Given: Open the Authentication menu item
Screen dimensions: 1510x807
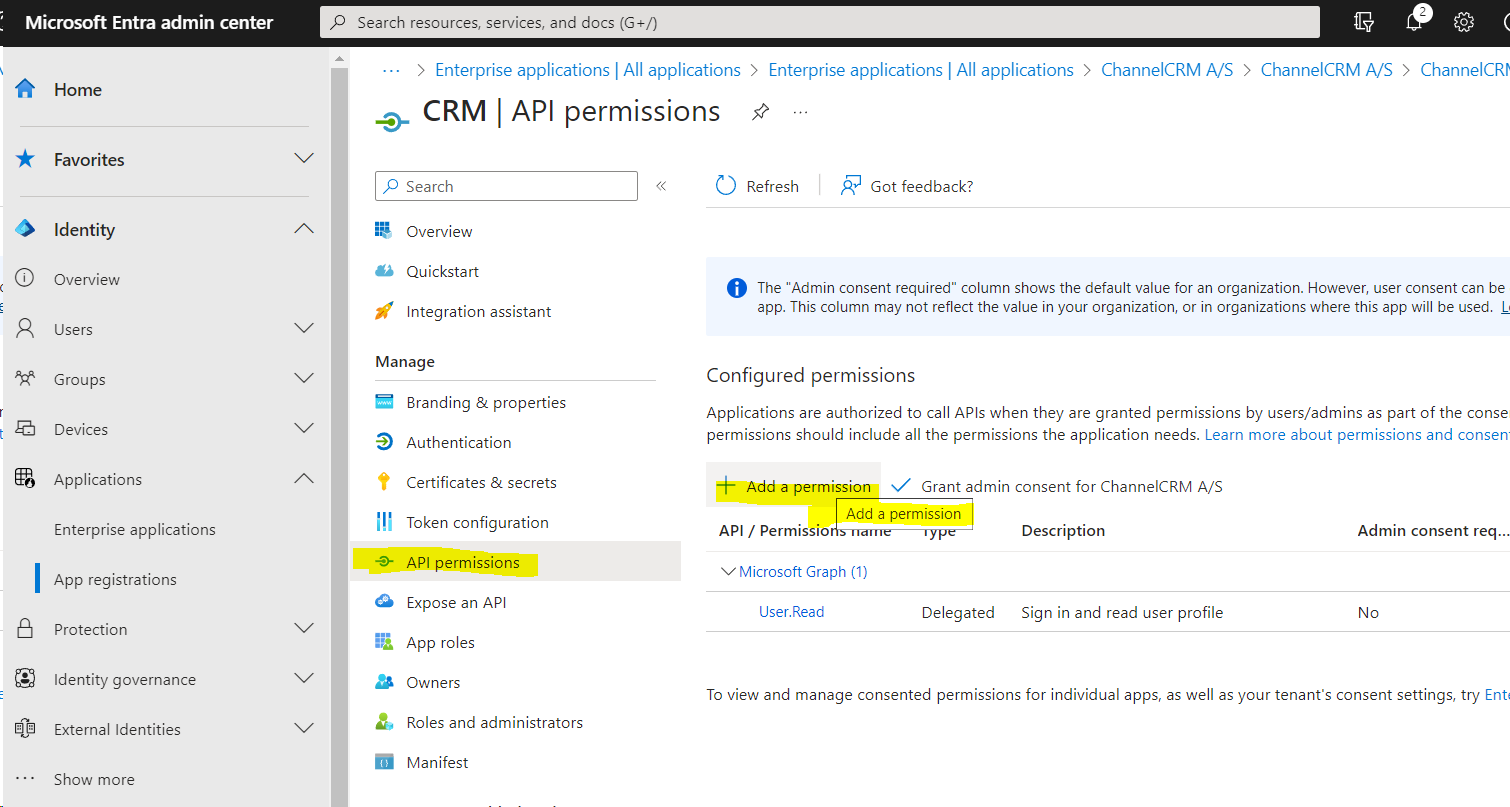Looking at the screenshot, I should pos(458,442).
